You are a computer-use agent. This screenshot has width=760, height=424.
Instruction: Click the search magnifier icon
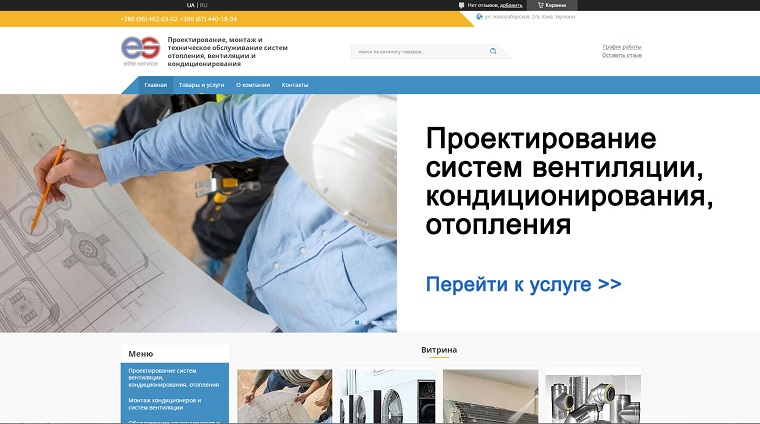(493, 51)
